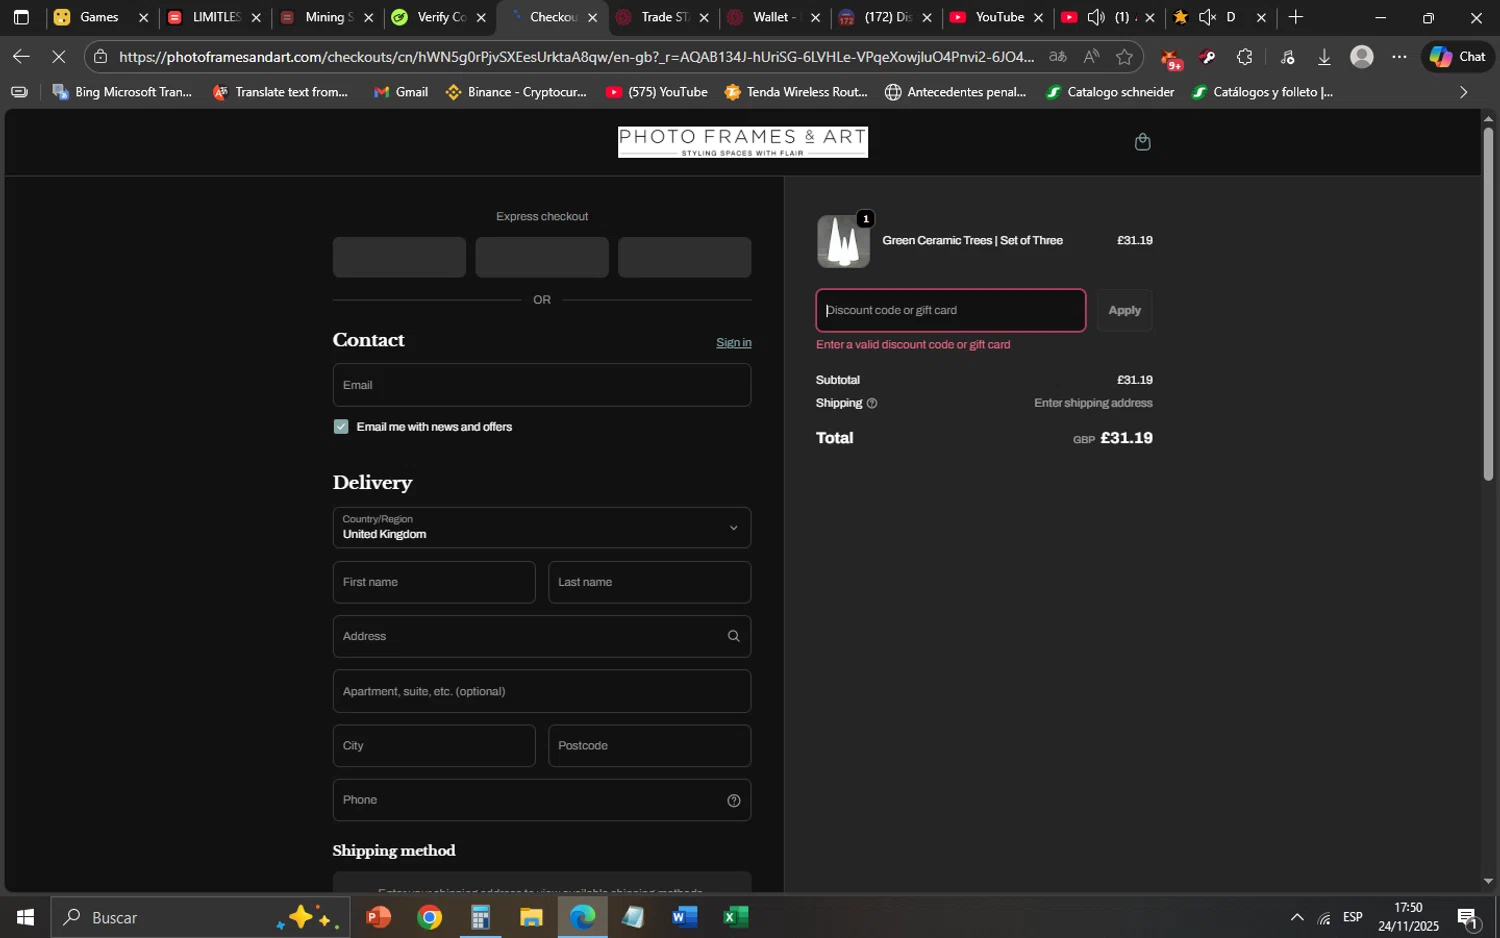Open the Tenda Wireless Router bookmark
The image size is (1500, 938).
(796, 92)
